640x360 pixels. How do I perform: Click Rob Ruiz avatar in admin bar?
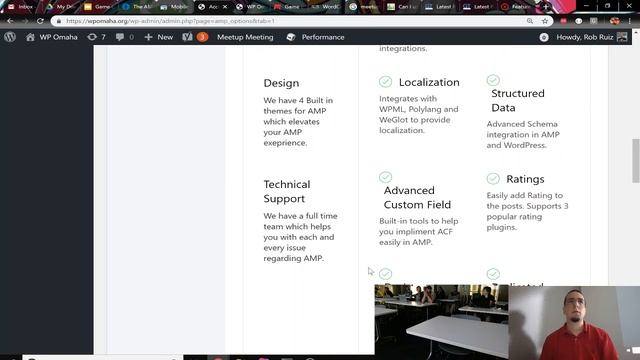622,37
